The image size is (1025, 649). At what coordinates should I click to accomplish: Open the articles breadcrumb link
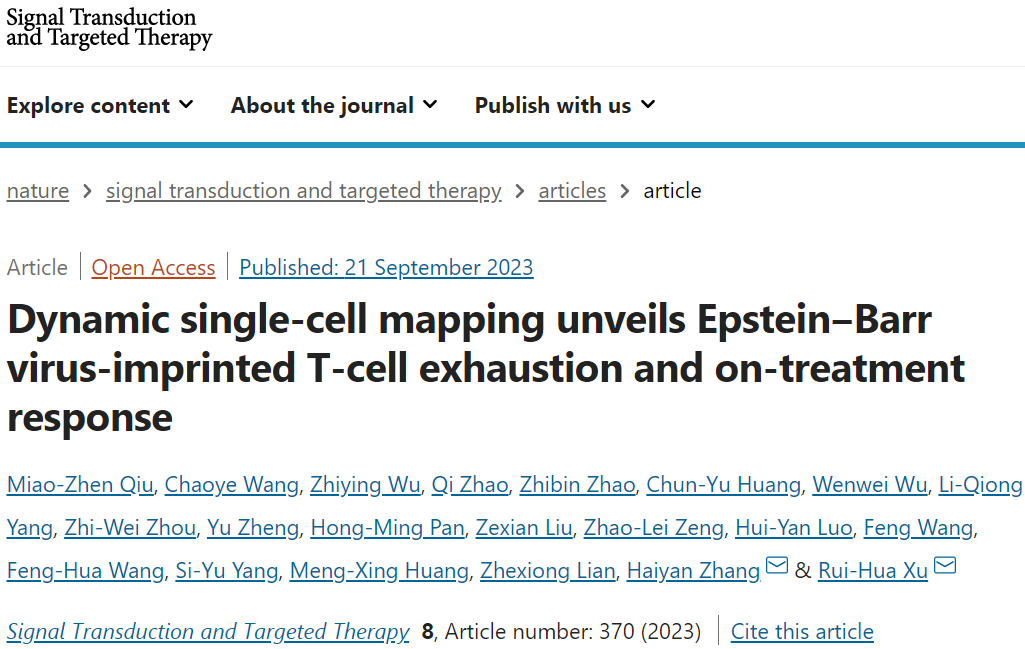[x=572, y=191]
